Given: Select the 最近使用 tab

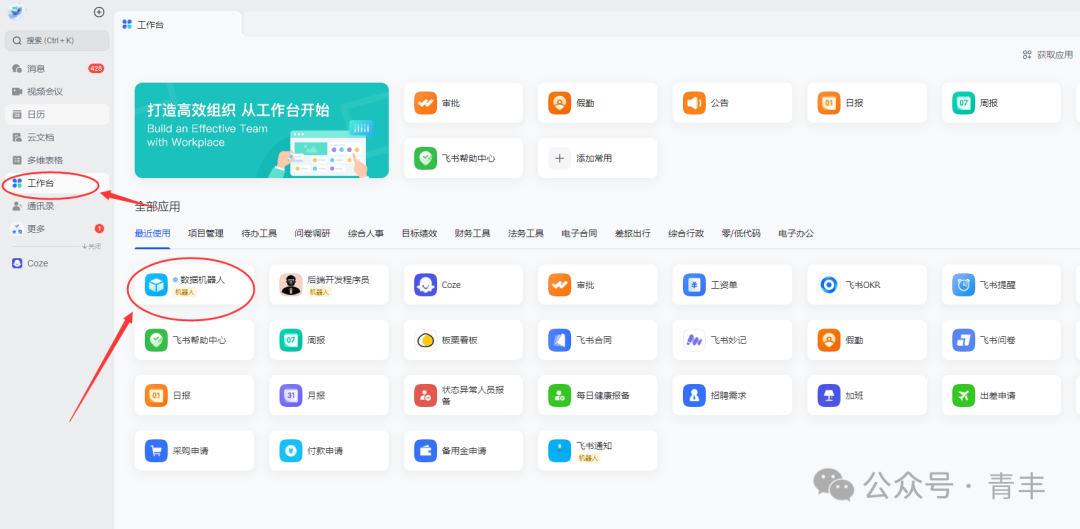Looking at the screenshot, I should pyautogui.click(x=153, y=234).
